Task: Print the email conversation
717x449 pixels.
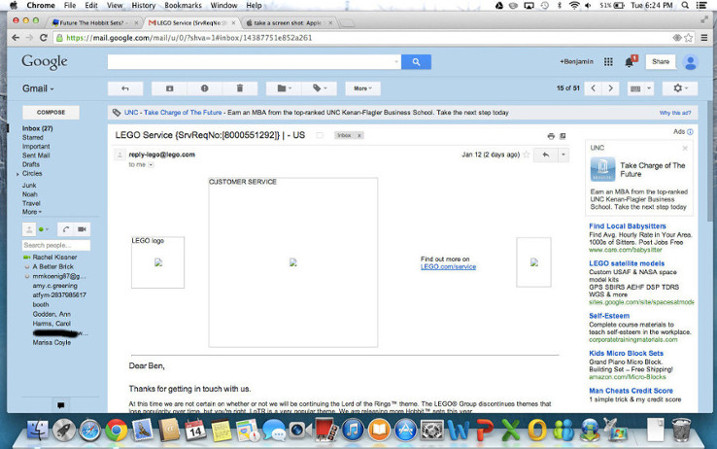Action: point(550,135)
